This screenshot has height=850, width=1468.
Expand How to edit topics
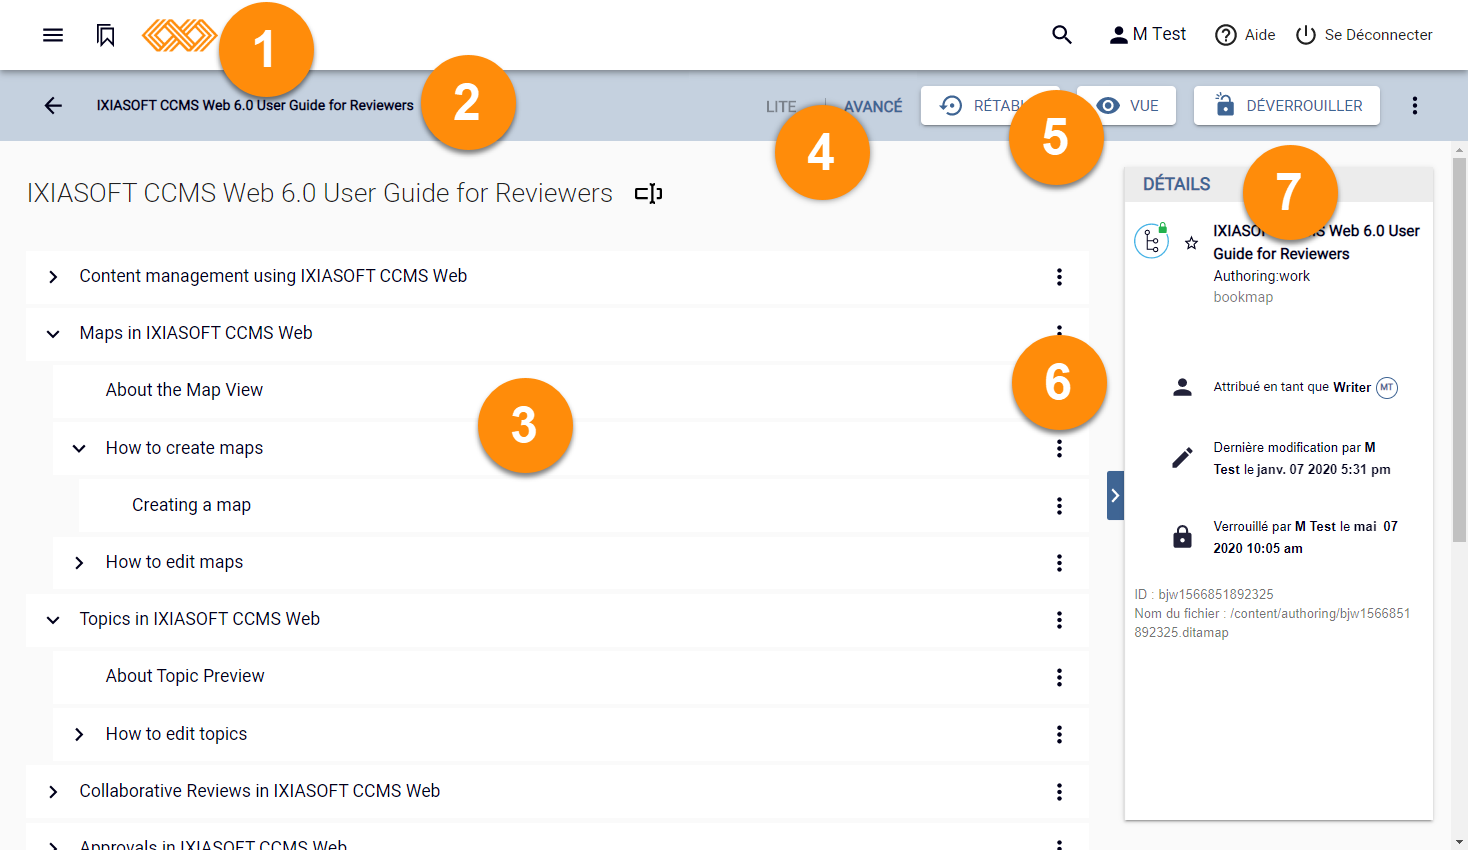point(79,735)
